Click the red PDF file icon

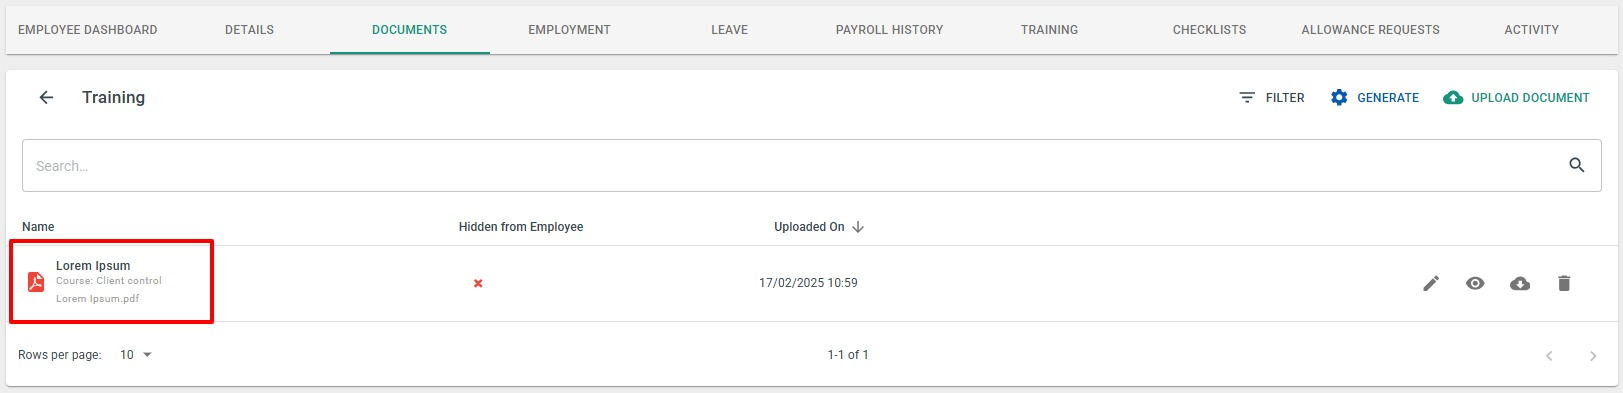click(x=36, y=282)
